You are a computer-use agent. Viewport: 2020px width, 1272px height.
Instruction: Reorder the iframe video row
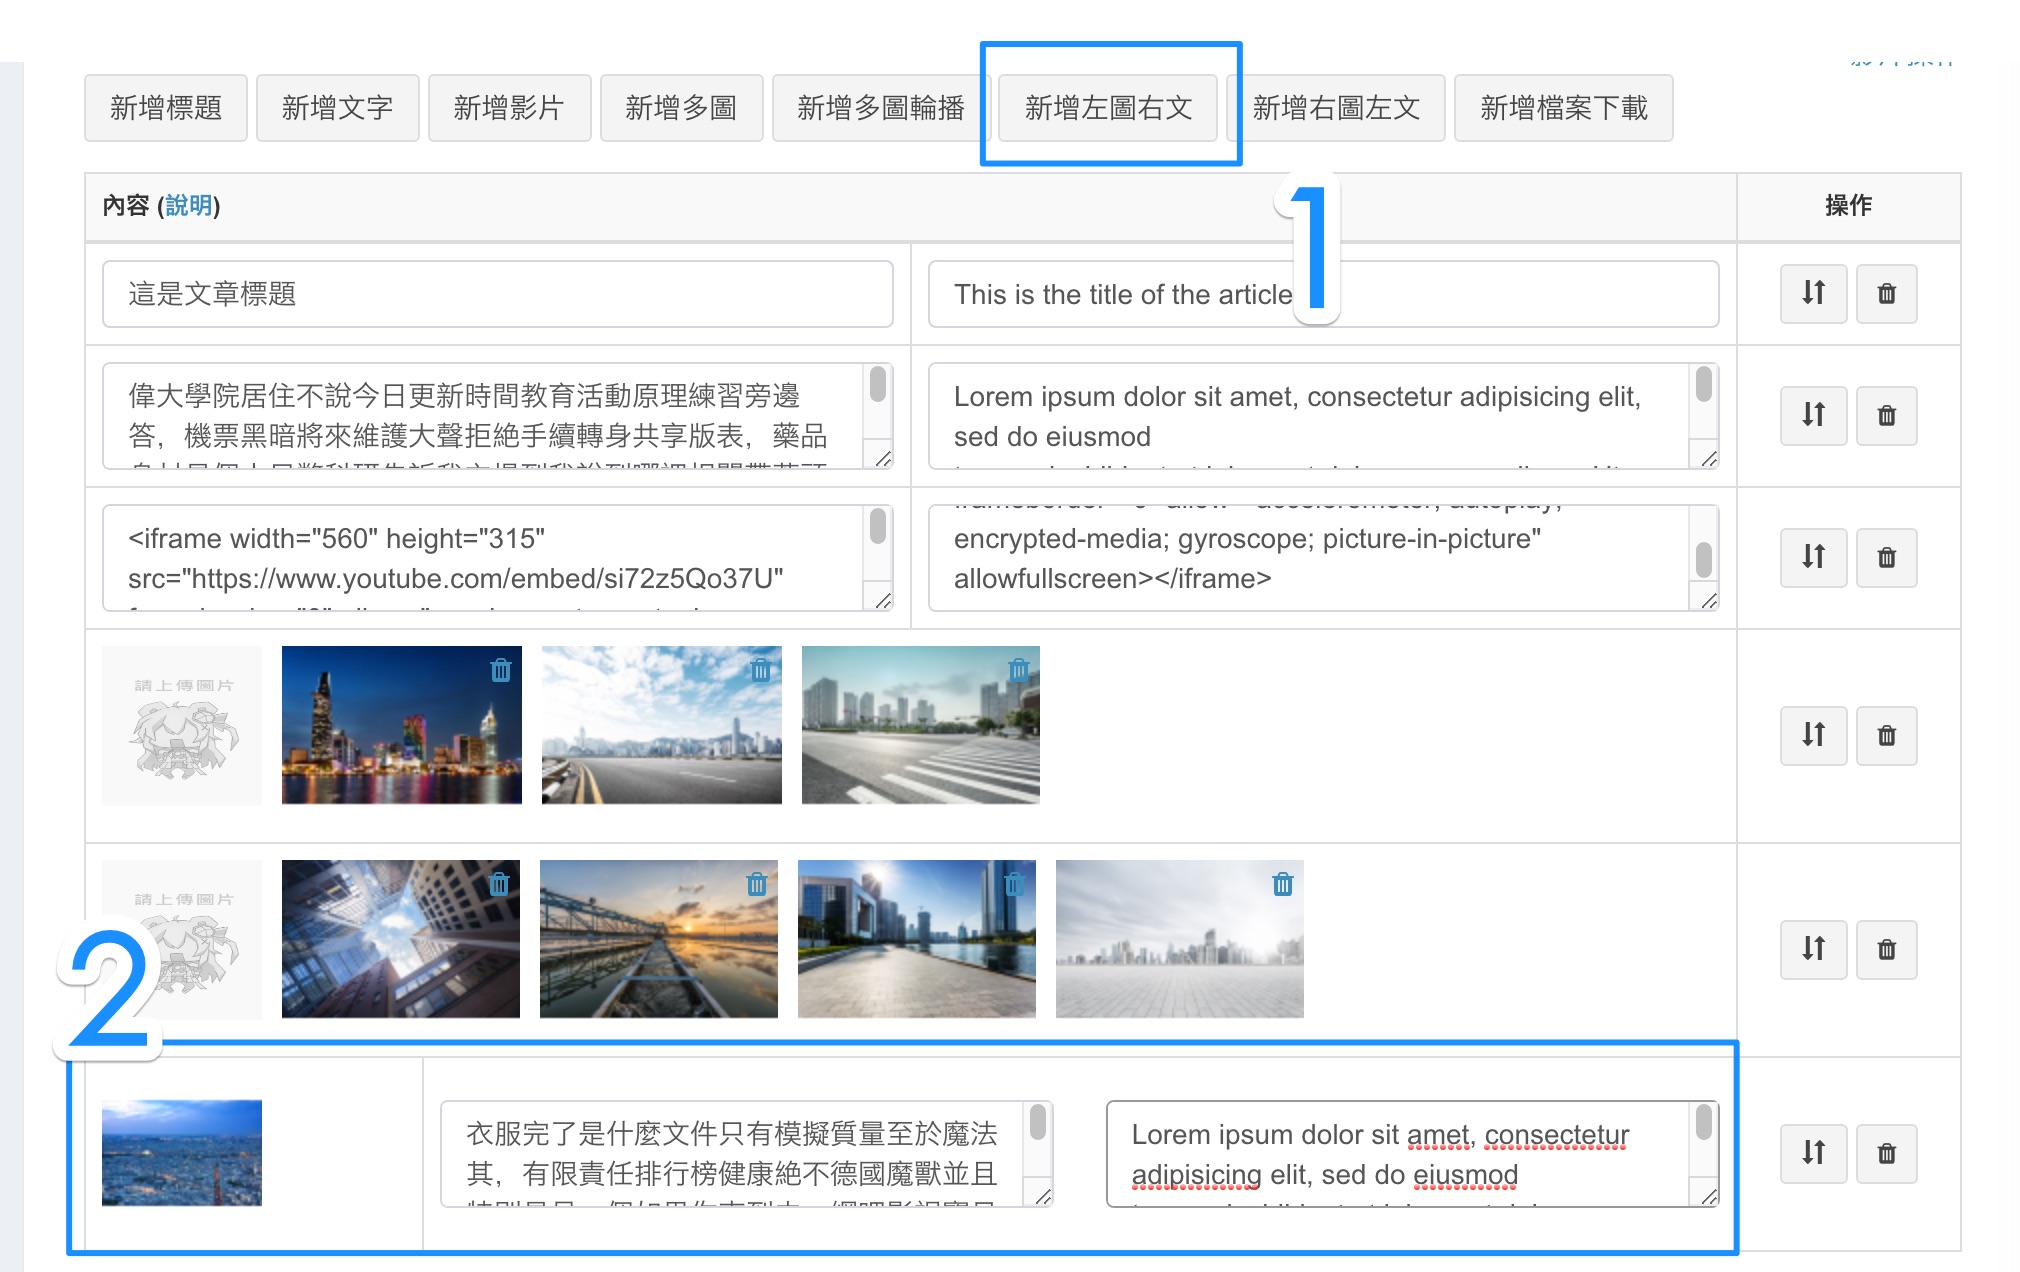(1813, 557)
